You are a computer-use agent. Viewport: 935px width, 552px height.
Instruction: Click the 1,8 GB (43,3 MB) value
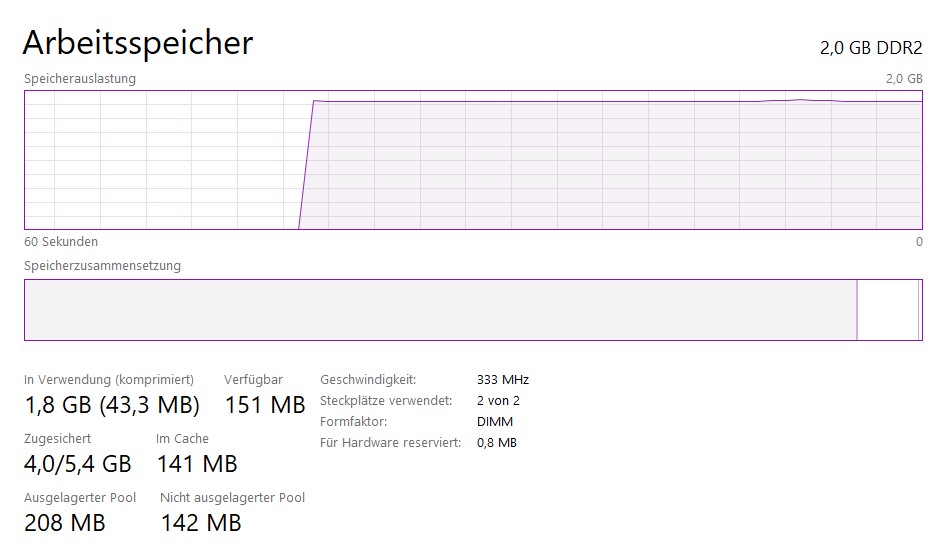pyautogui.click(x=112, y=405)
